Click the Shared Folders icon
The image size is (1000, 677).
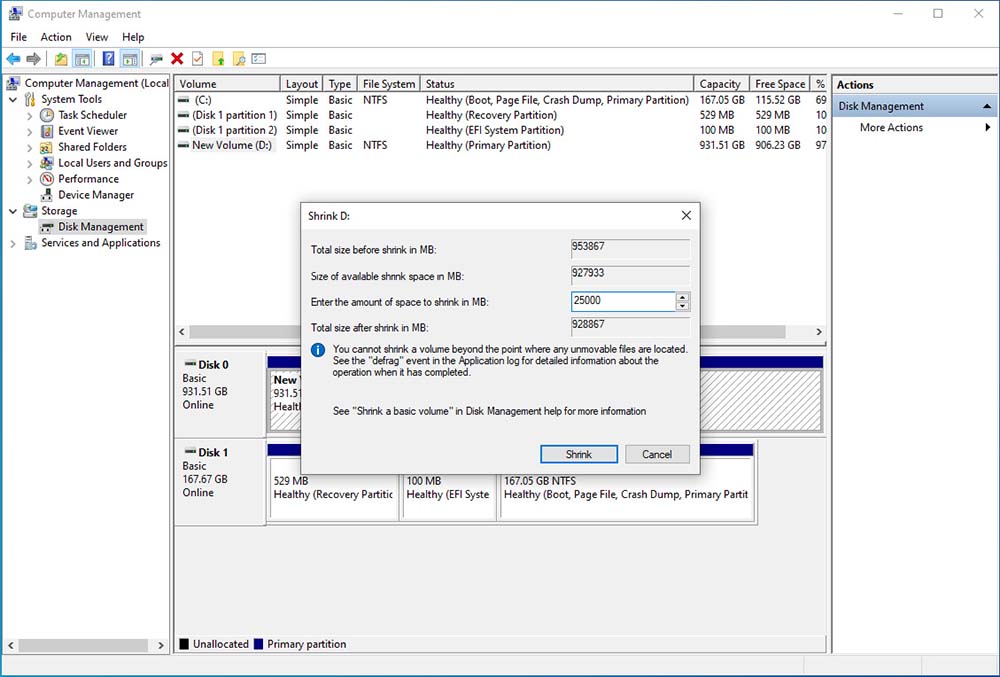tap(48, 147)
